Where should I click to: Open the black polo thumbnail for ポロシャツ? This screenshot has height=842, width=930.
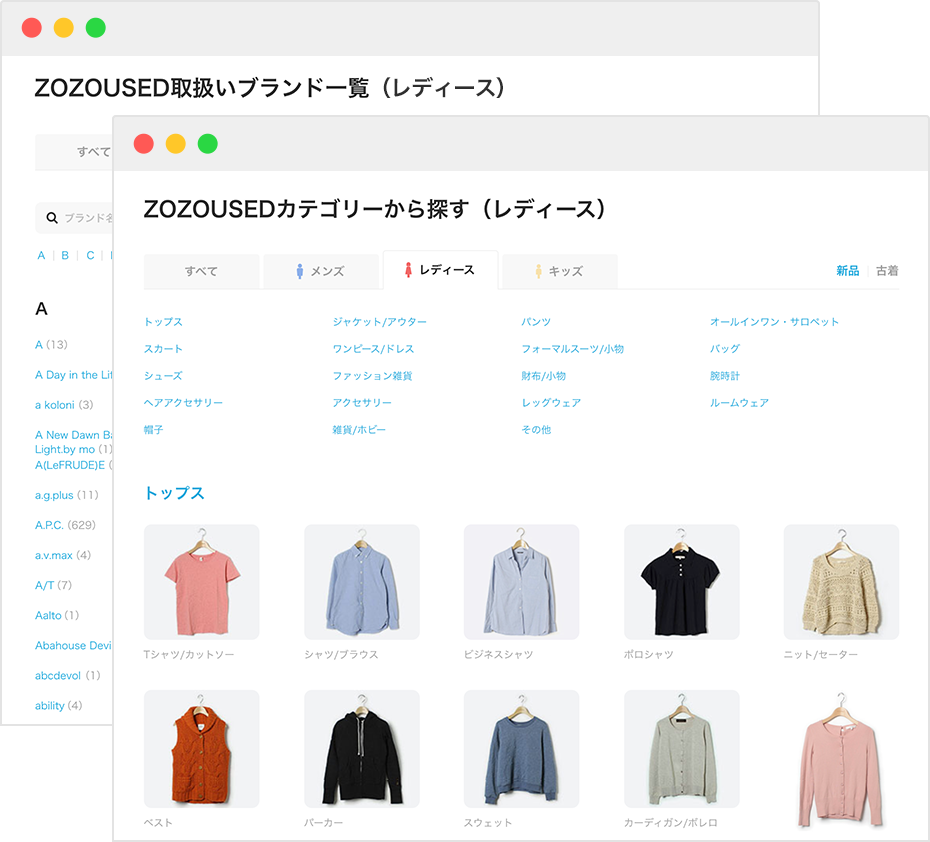(x=681, y=582)
